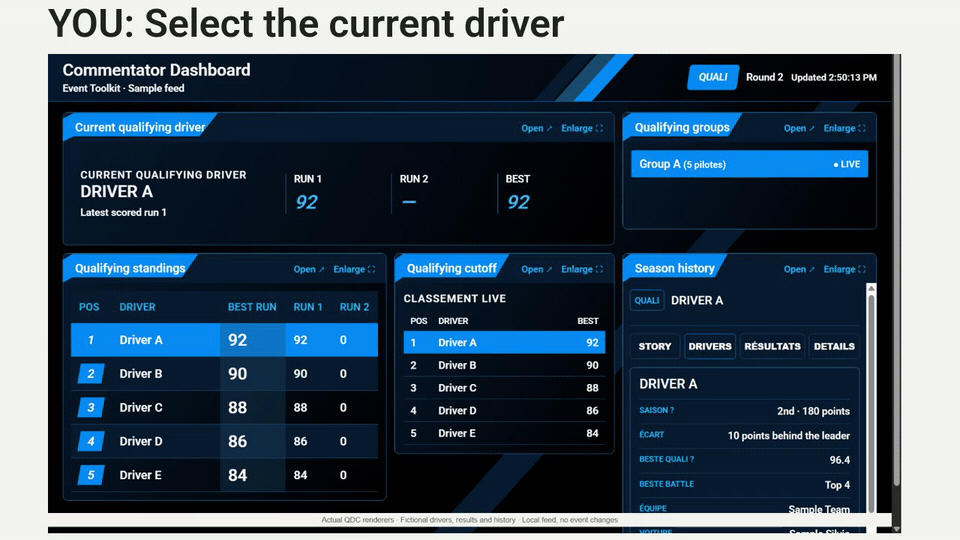Click the 96.4 best quali value
This screenshot has height=540, width=960.
click(x=839, y=460)
